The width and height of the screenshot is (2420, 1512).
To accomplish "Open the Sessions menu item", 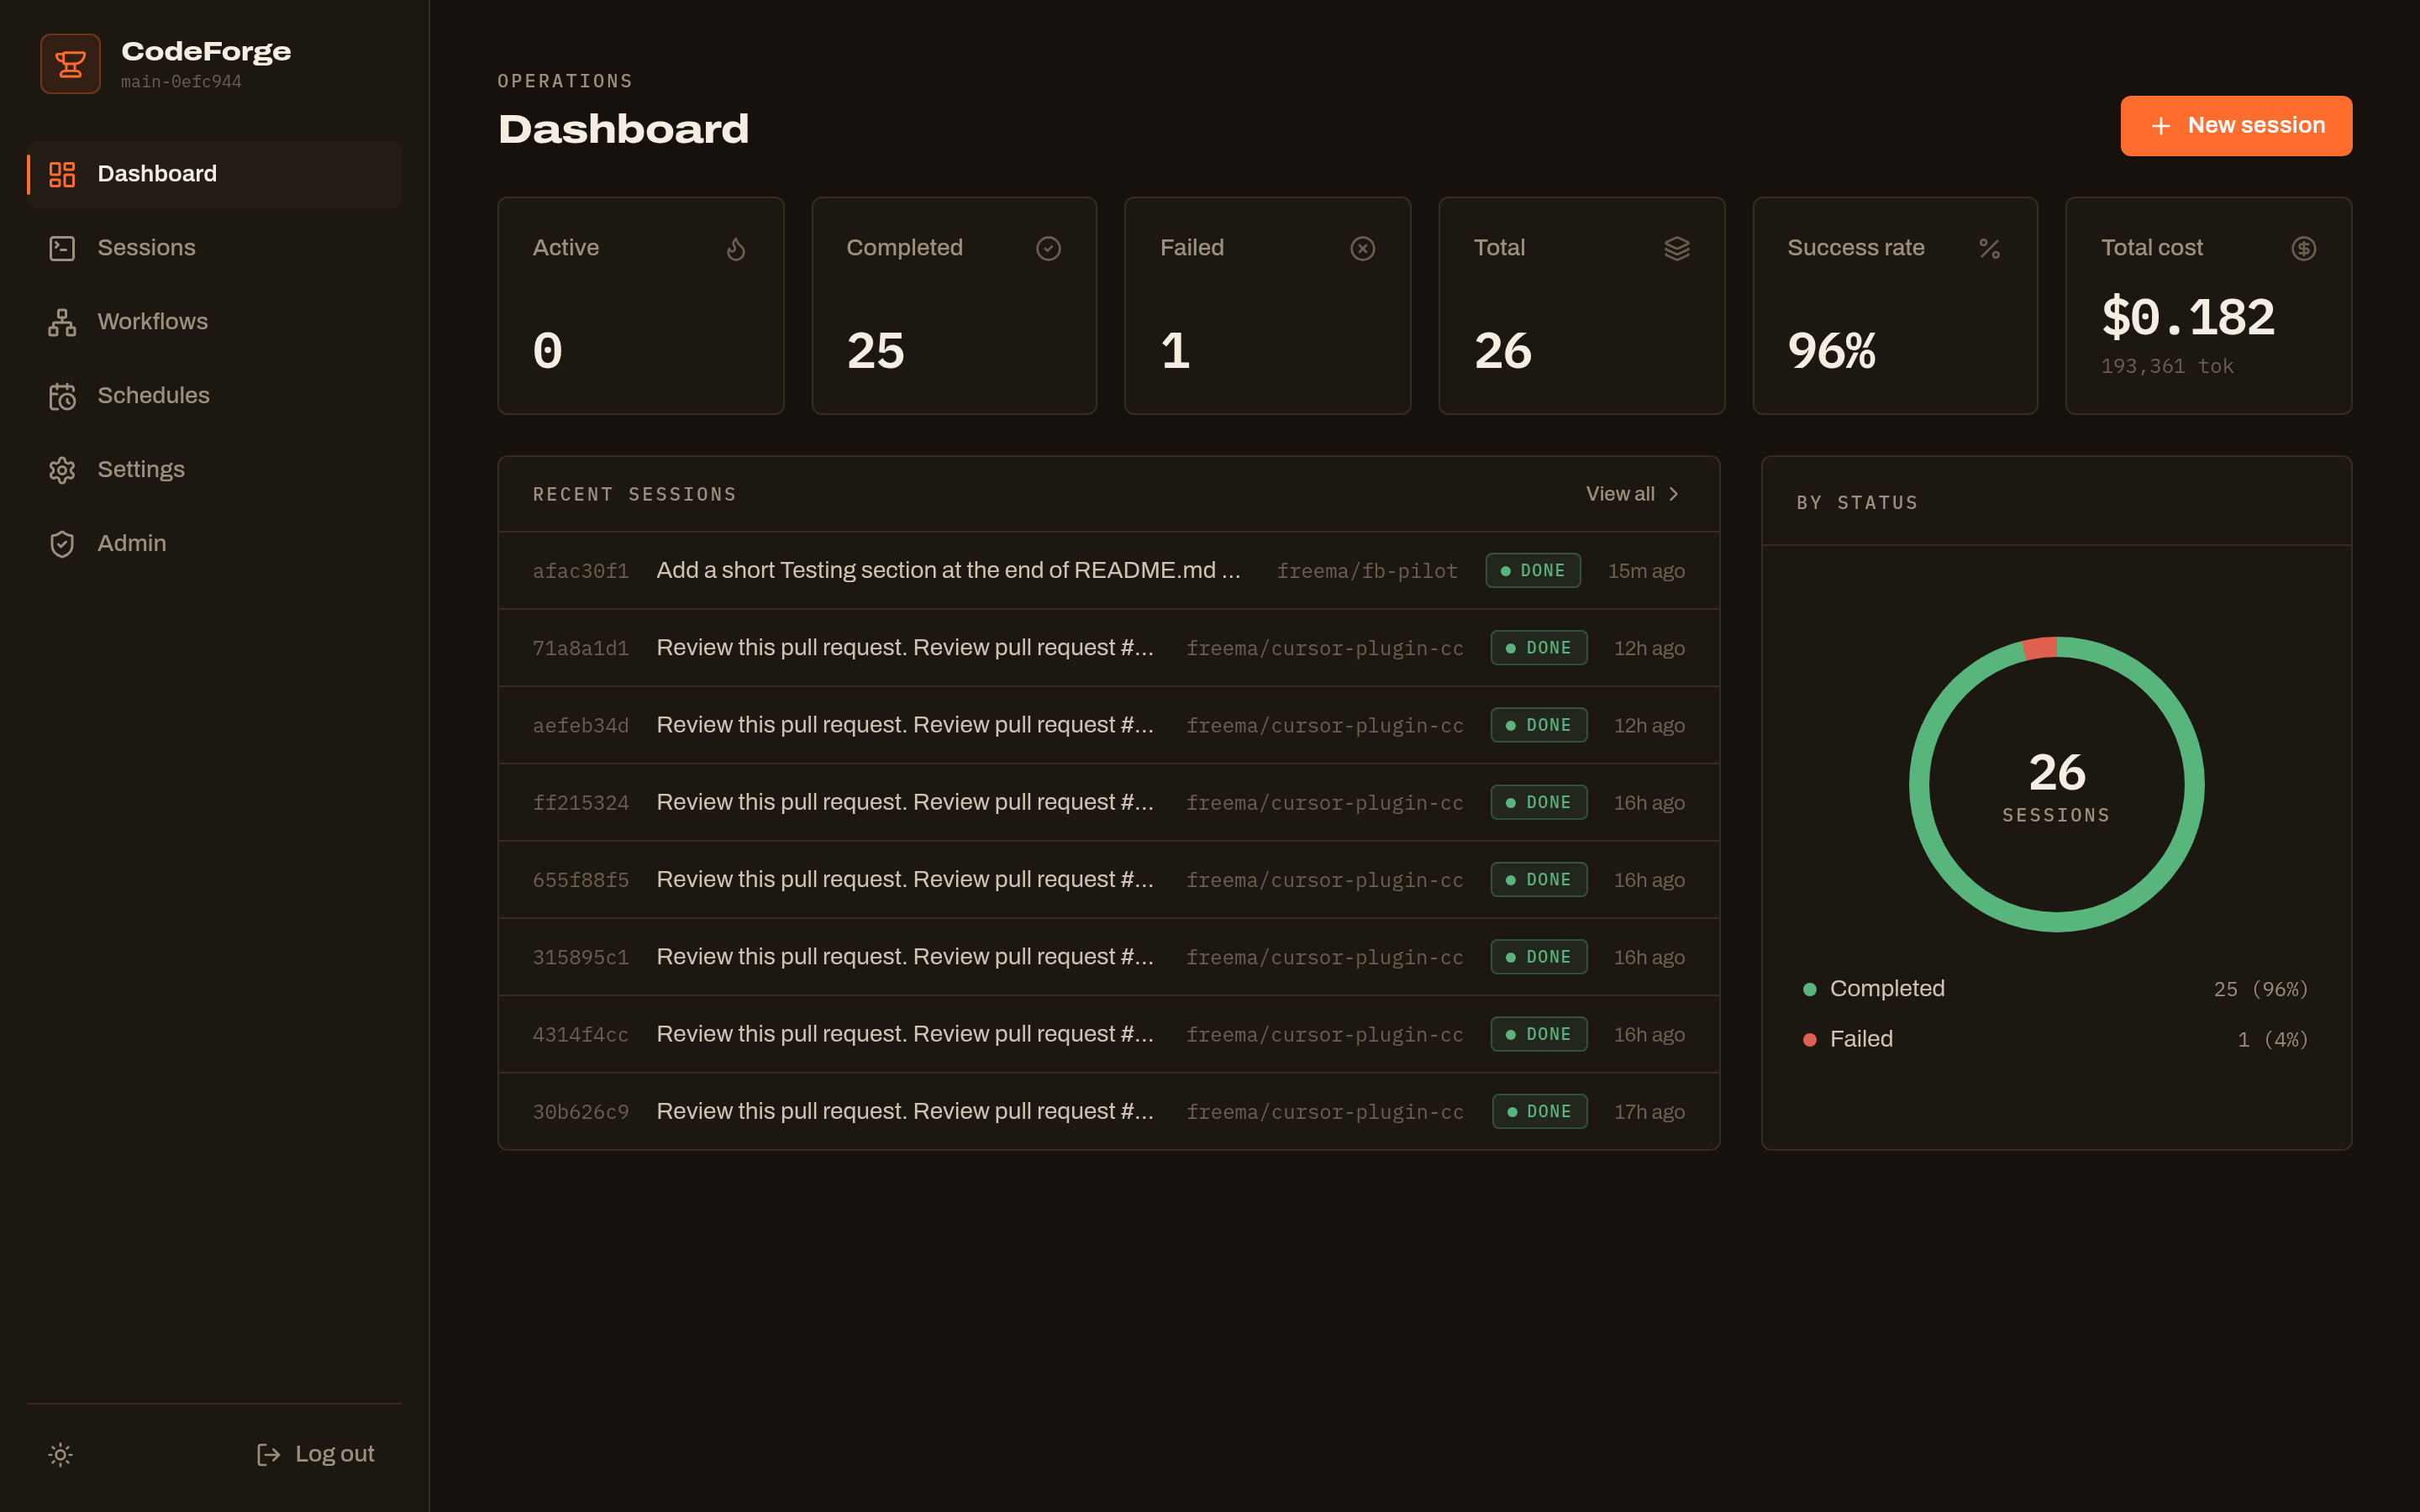I will click(x=214, y=248).
